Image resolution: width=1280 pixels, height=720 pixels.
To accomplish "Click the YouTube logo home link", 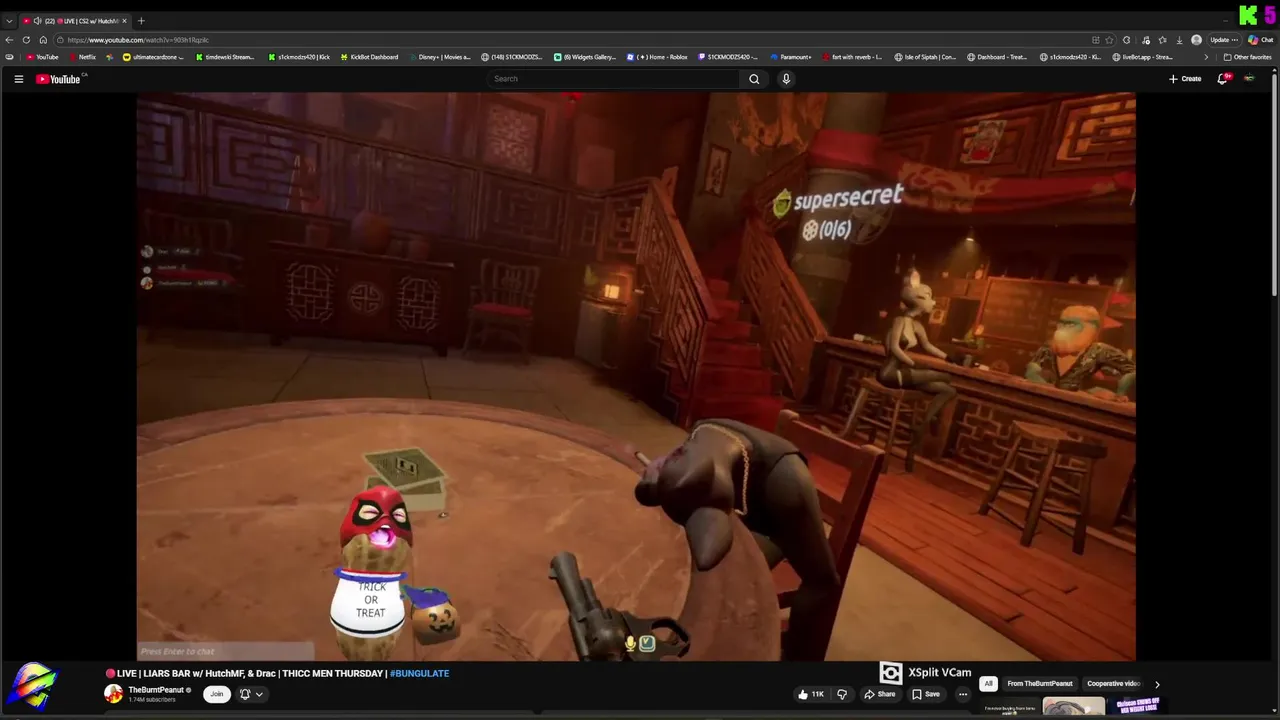I will tap(58, 79).
